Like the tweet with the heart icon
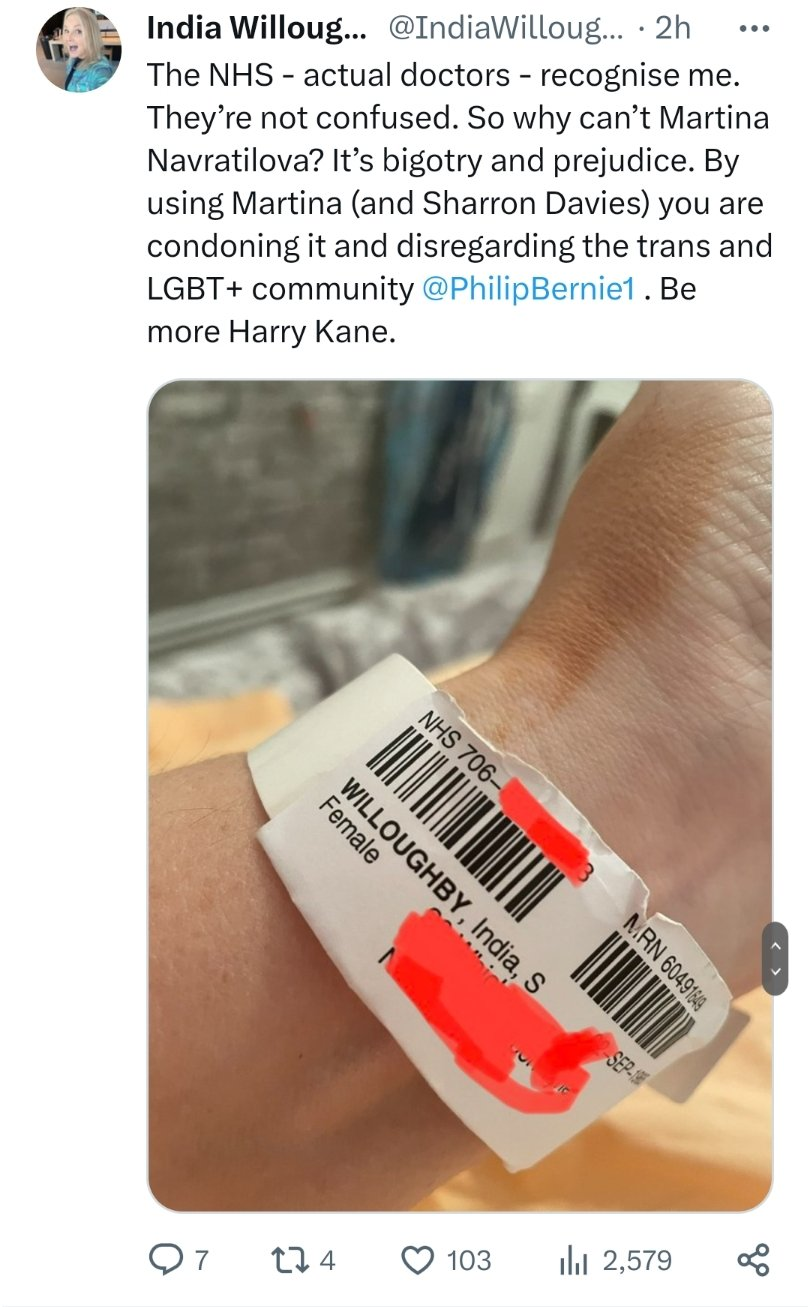The height and width of the screenshot is (1307, 810). point(418,1260)
